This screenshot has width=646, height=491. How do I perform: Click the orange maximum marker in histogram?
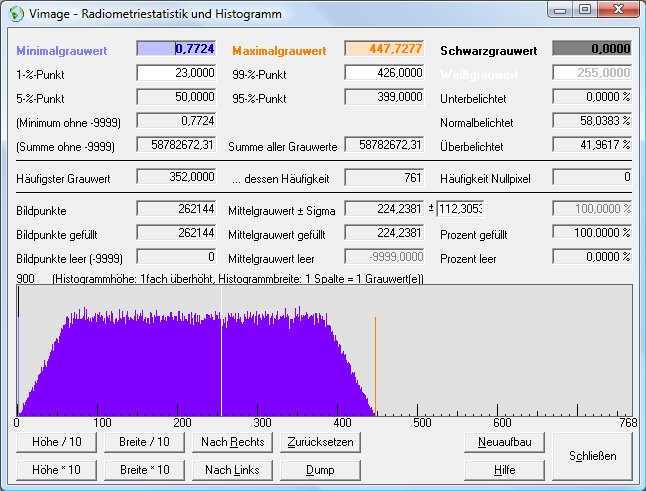pos(375,365)
